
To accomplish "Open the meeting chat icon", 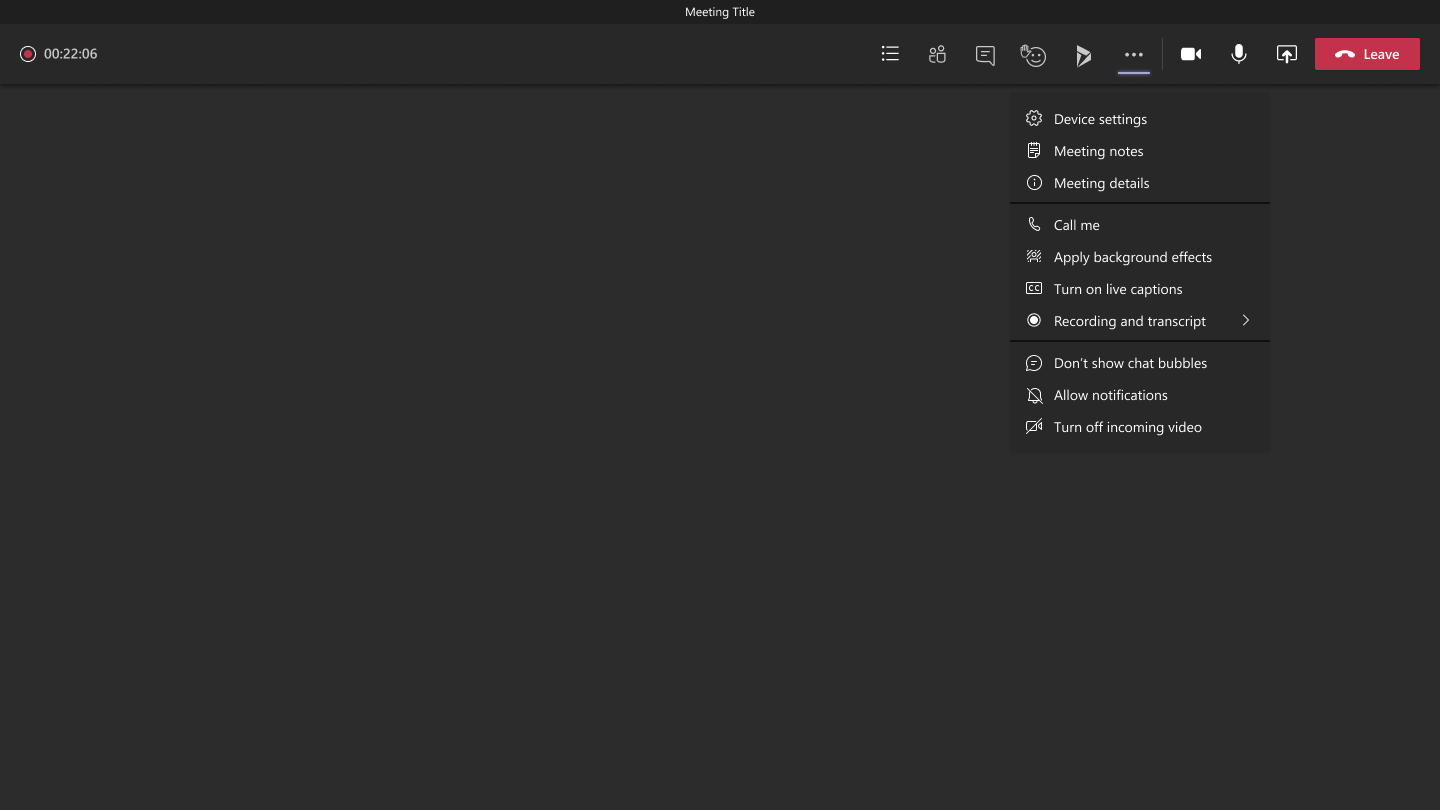I will [985, 55].
